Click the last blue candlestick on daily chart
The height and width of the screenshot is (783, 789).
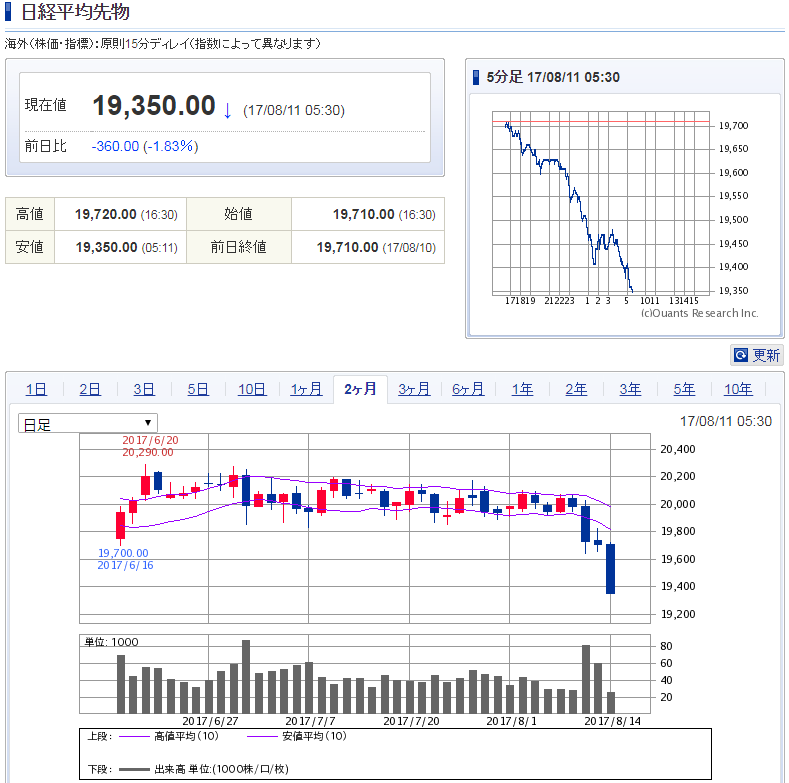(x=611, y=569)
